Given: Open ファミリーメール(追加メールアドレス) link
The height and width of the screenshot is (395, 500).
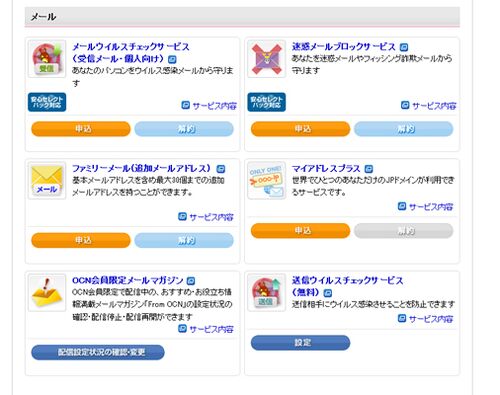Looking at the screenshot, I should pos(142,168).
